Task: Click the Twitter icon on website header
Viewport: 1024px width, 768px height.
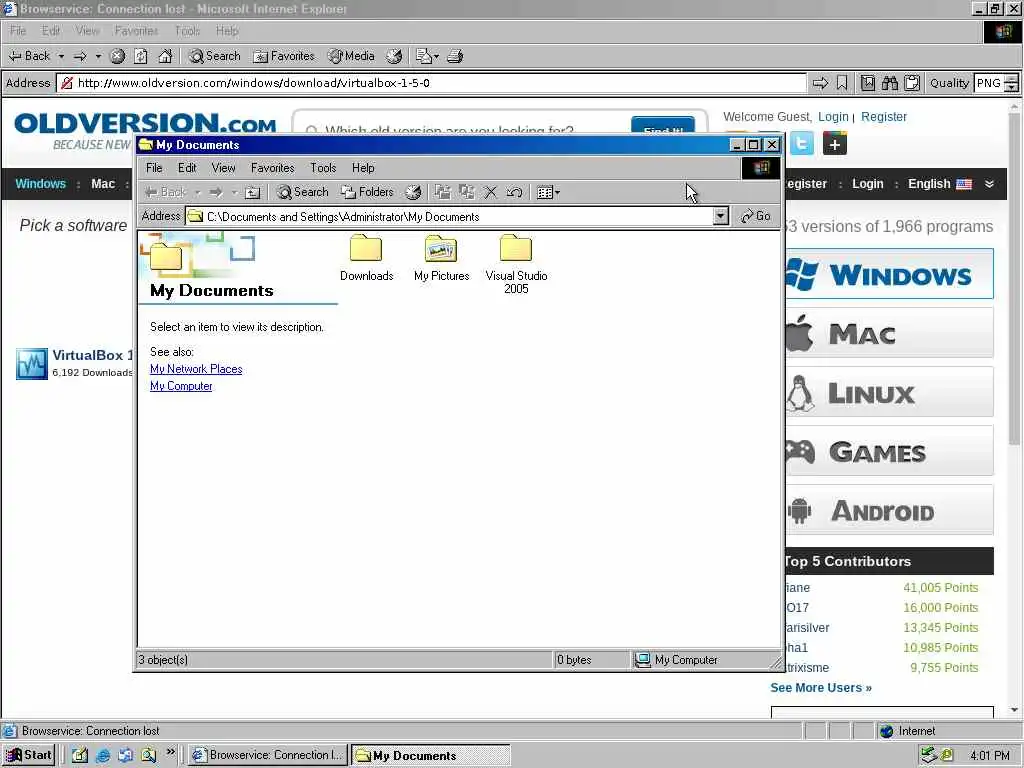Action: click(x=802, y=144)
